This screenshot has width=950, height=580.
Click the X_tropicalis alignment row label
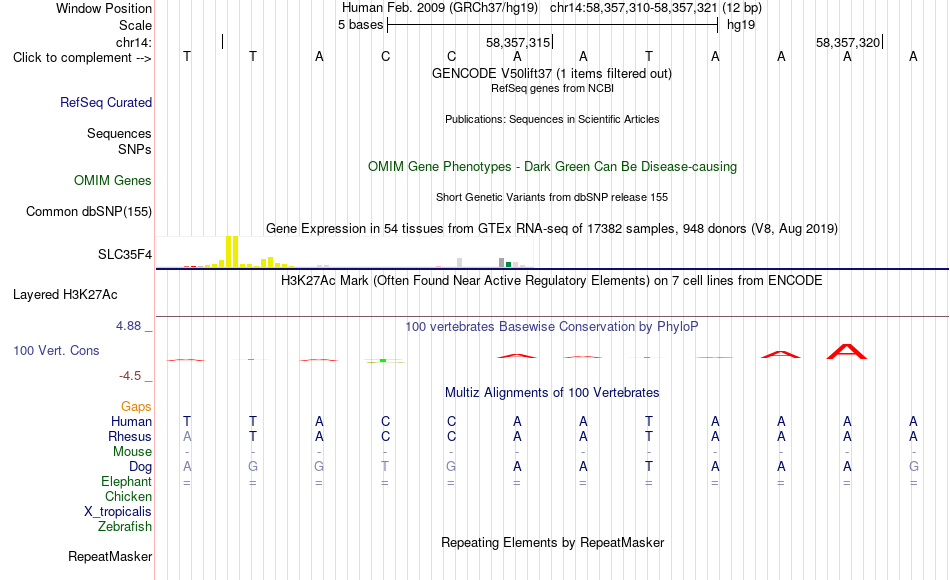coord(118,512)
